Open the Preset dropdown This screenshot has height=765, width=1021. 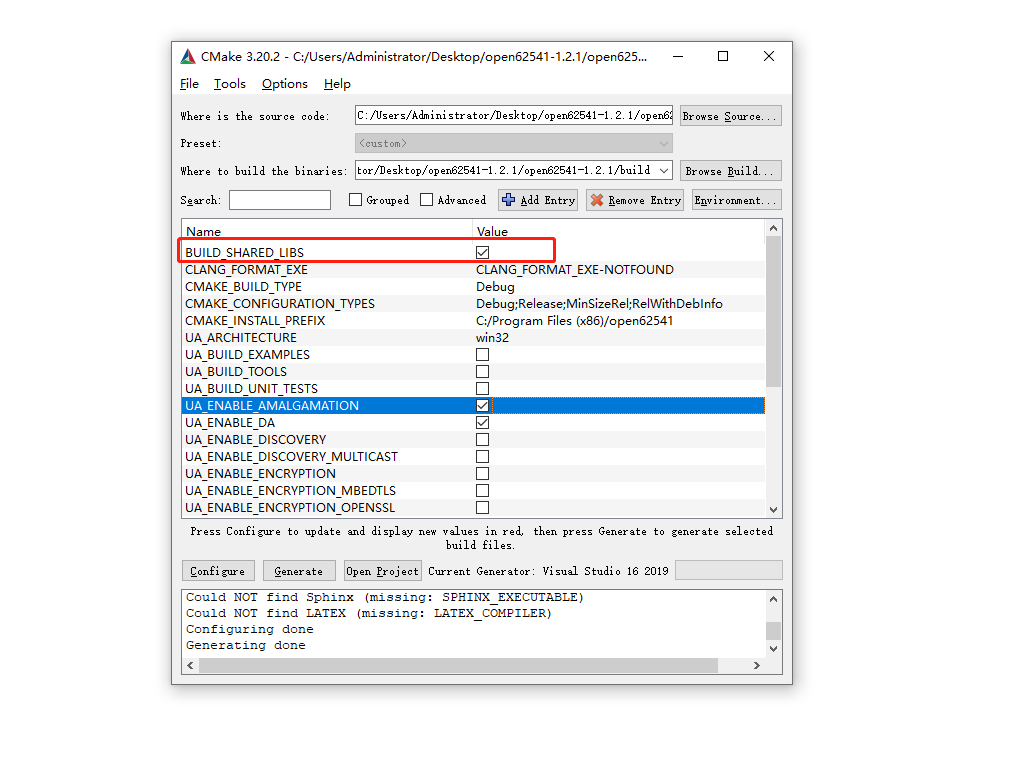click(663, 143)
